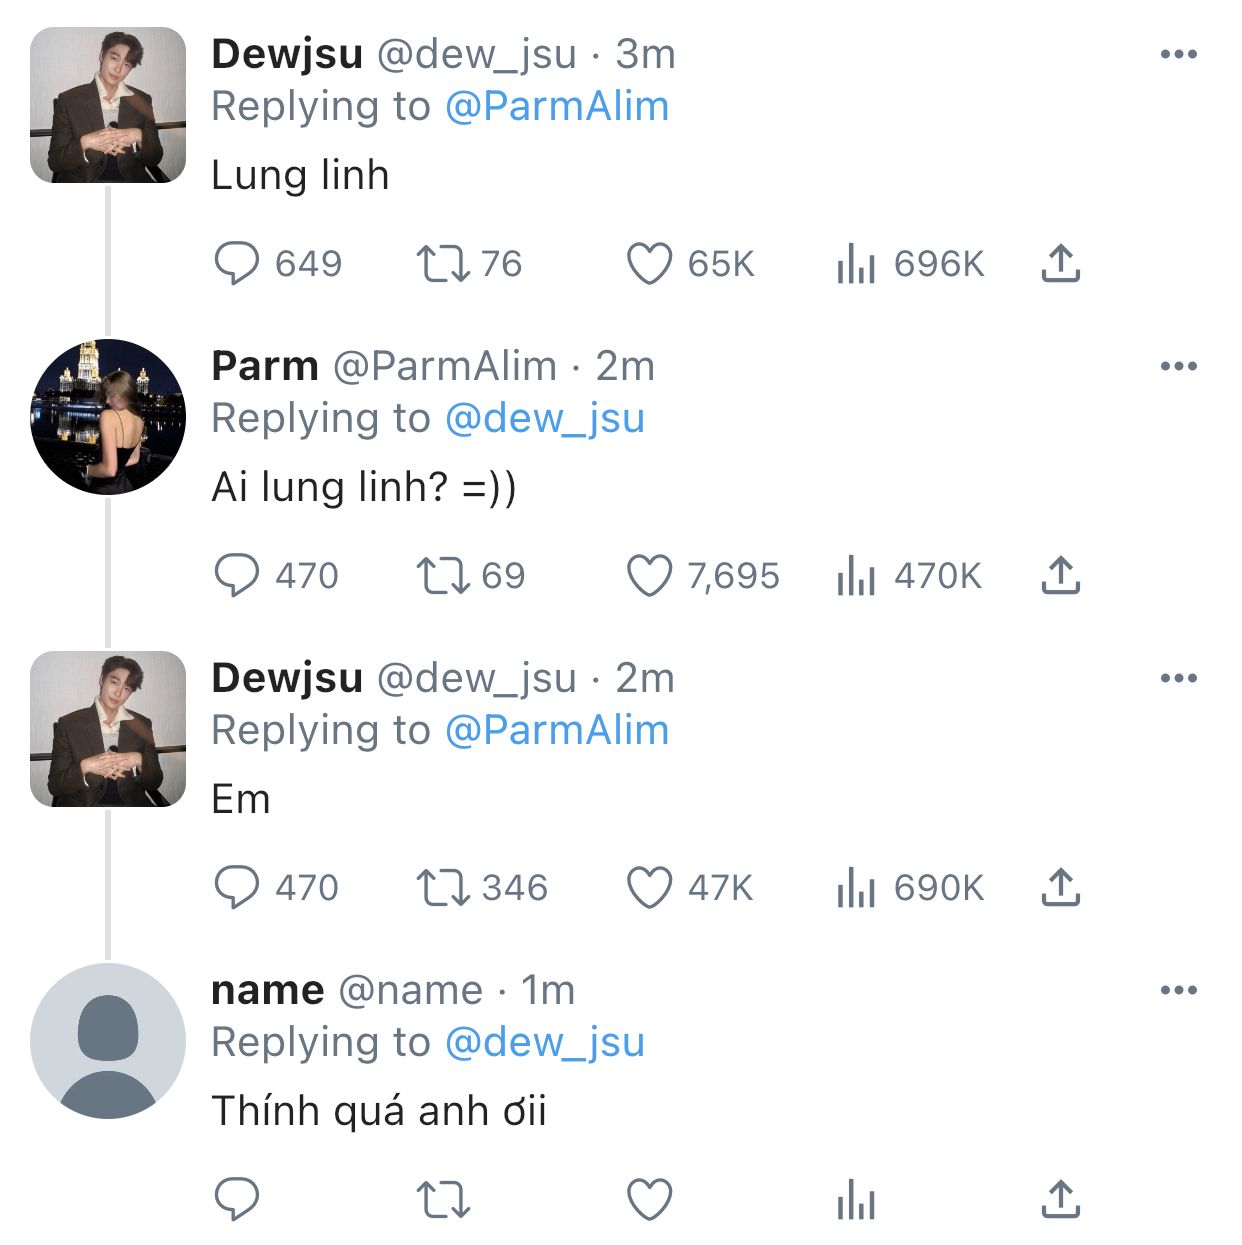Image resolution: width=1242 pixels, height=1245 pixels.
Task: Share Parm's "Ai lung linh?" tweet
Action: pos(1060,576)
